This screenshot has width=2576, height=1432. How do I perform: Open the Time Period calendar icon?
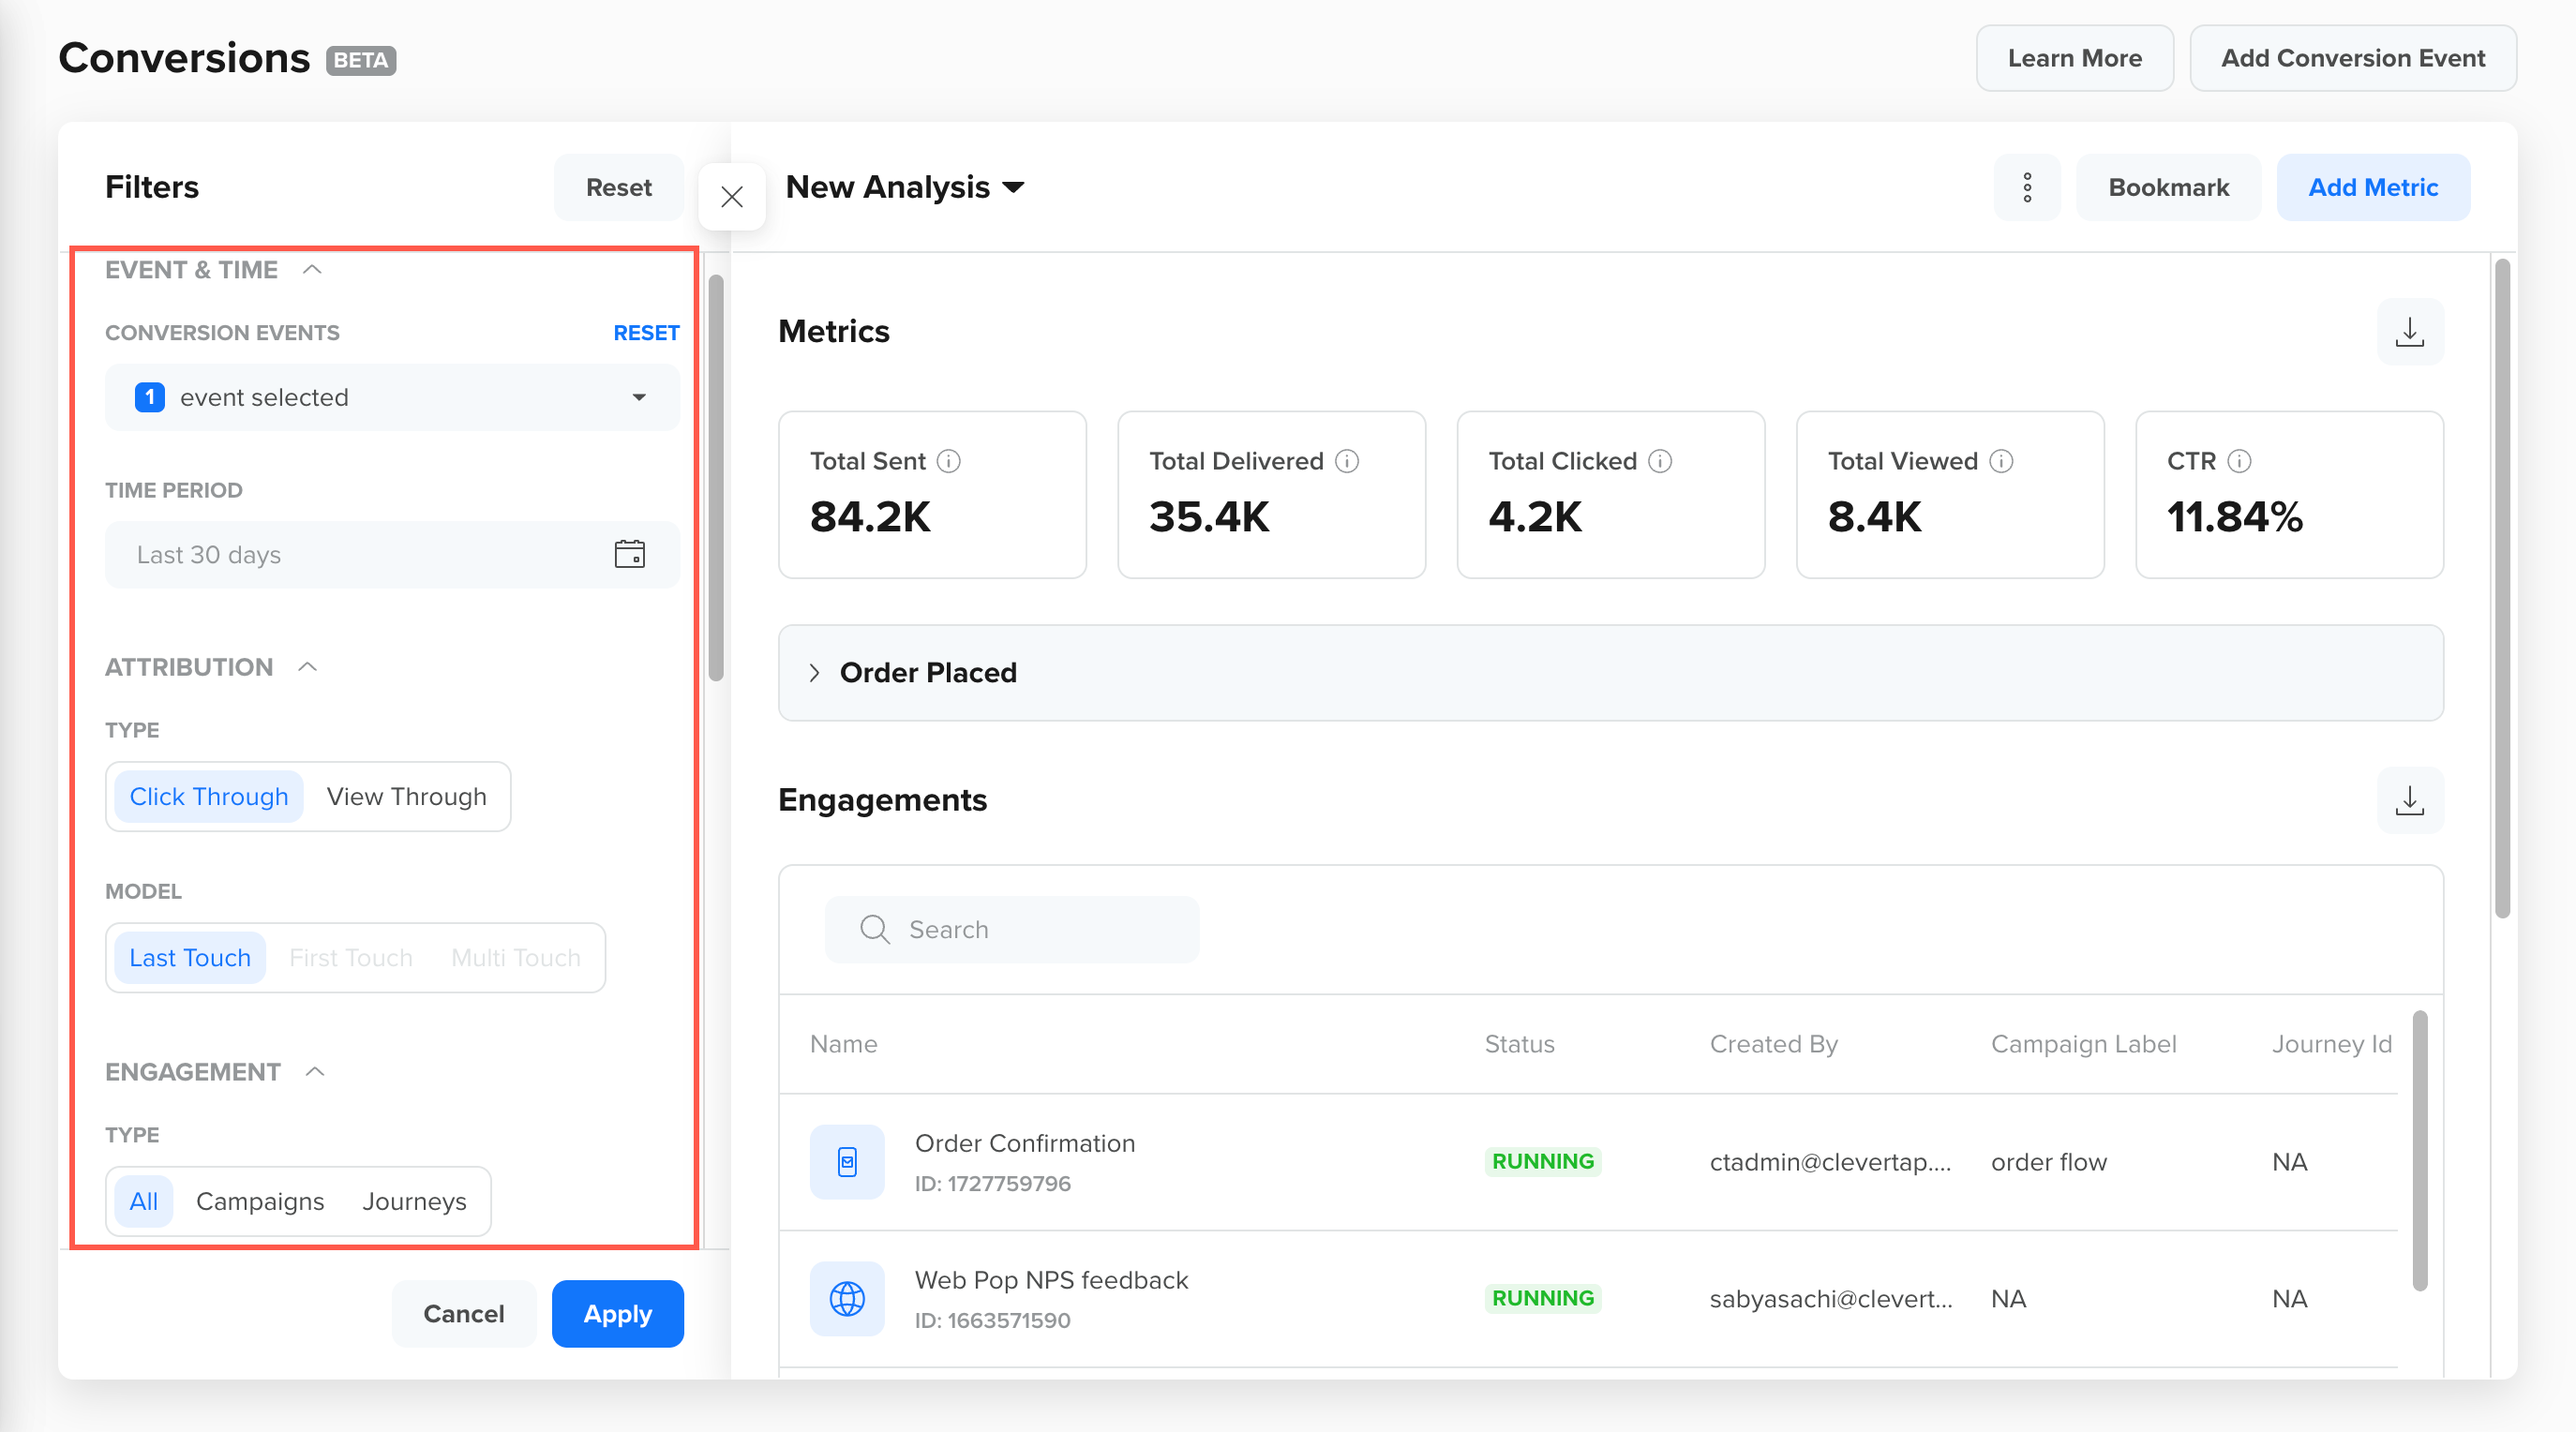pos(629,554)
